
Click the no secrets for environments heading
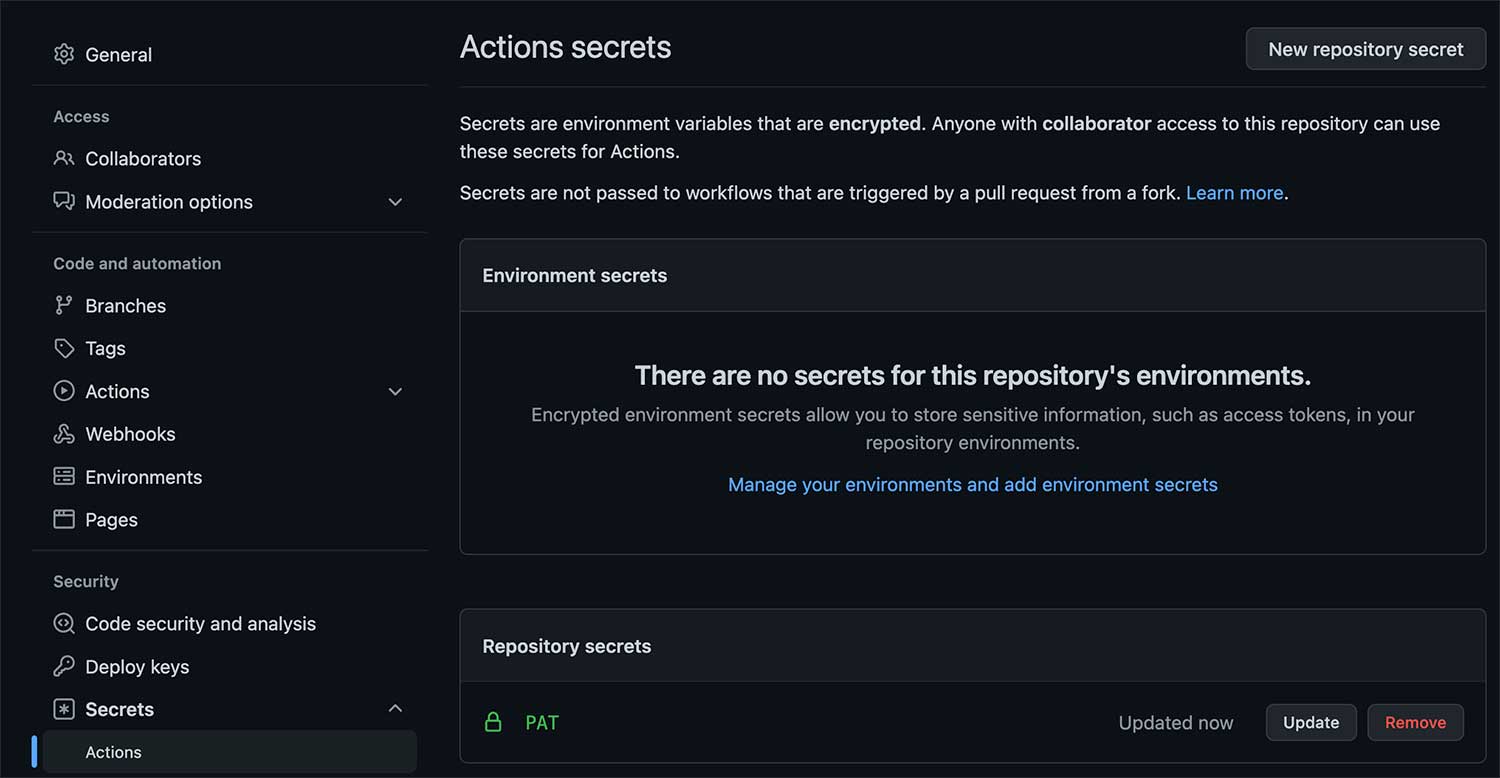click(973, 375)
